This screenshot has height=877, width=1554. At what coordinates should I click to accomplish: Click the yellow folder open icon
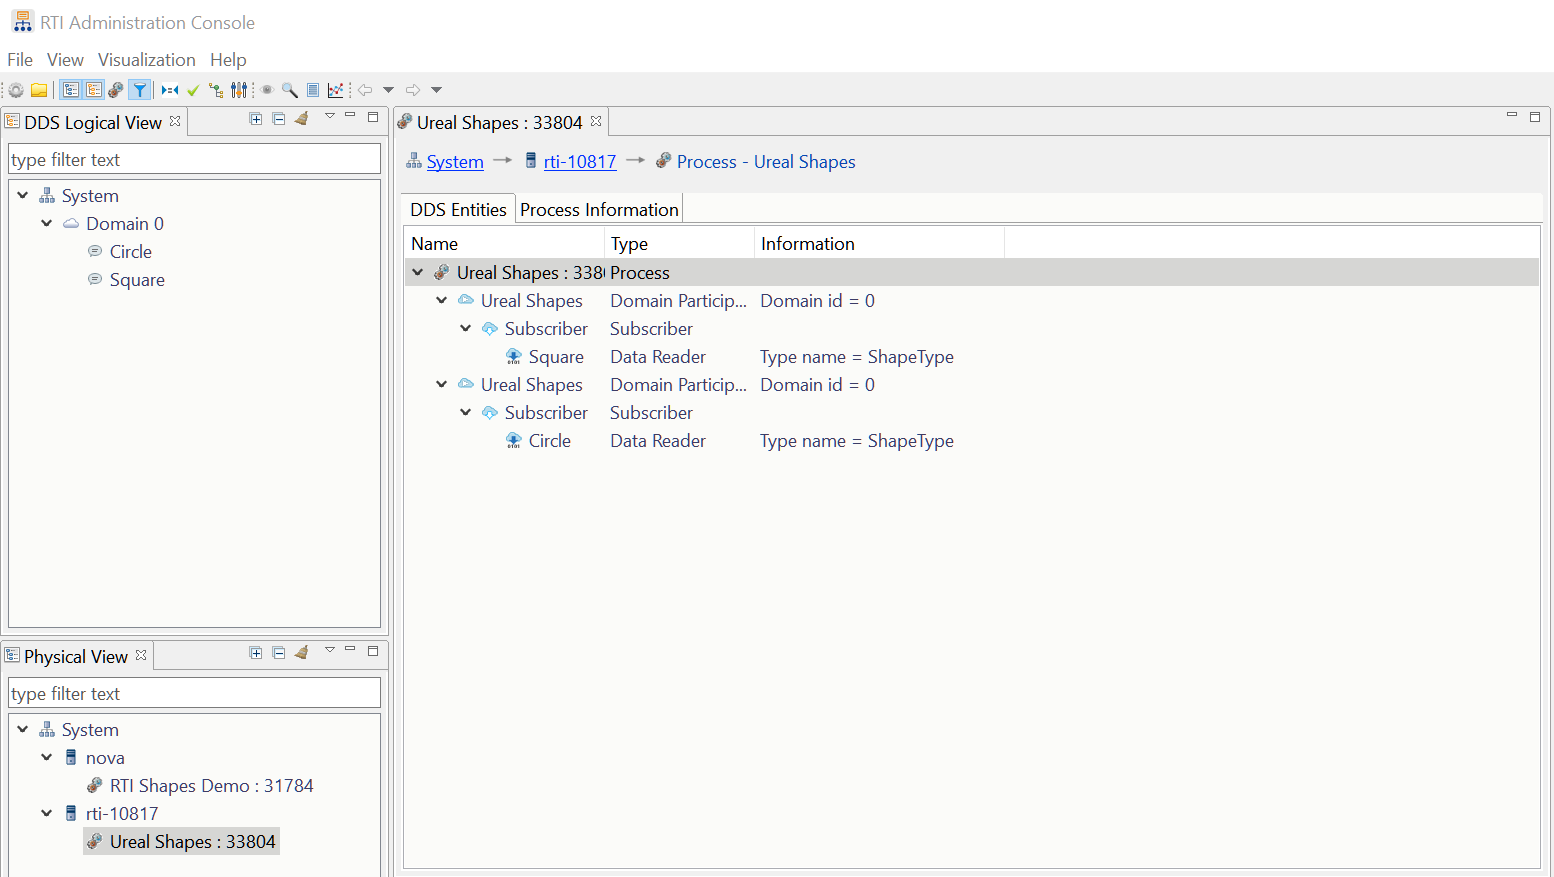point(39,90)
